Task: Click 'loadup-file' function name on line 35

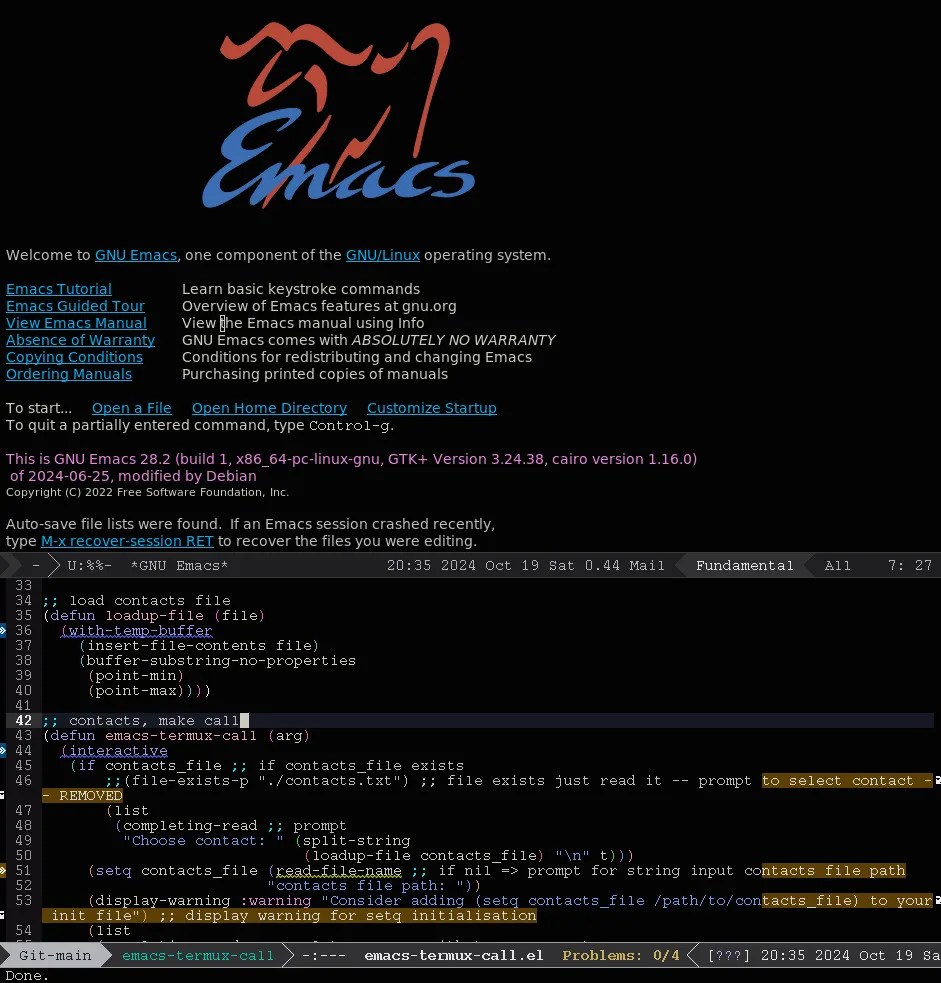Action: (x=154, y=616)
